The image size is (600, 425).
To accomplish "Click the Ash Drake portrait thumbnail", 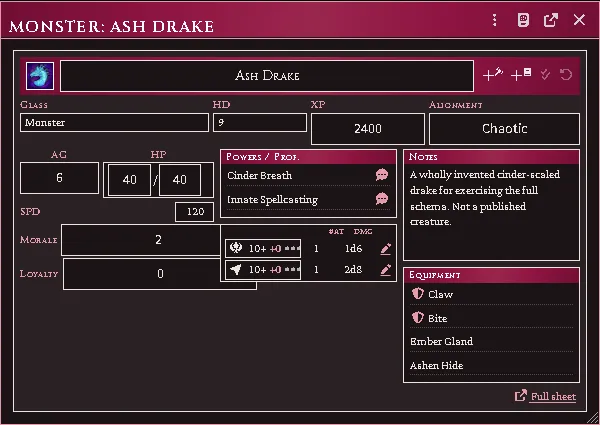I will coord(40,76).
